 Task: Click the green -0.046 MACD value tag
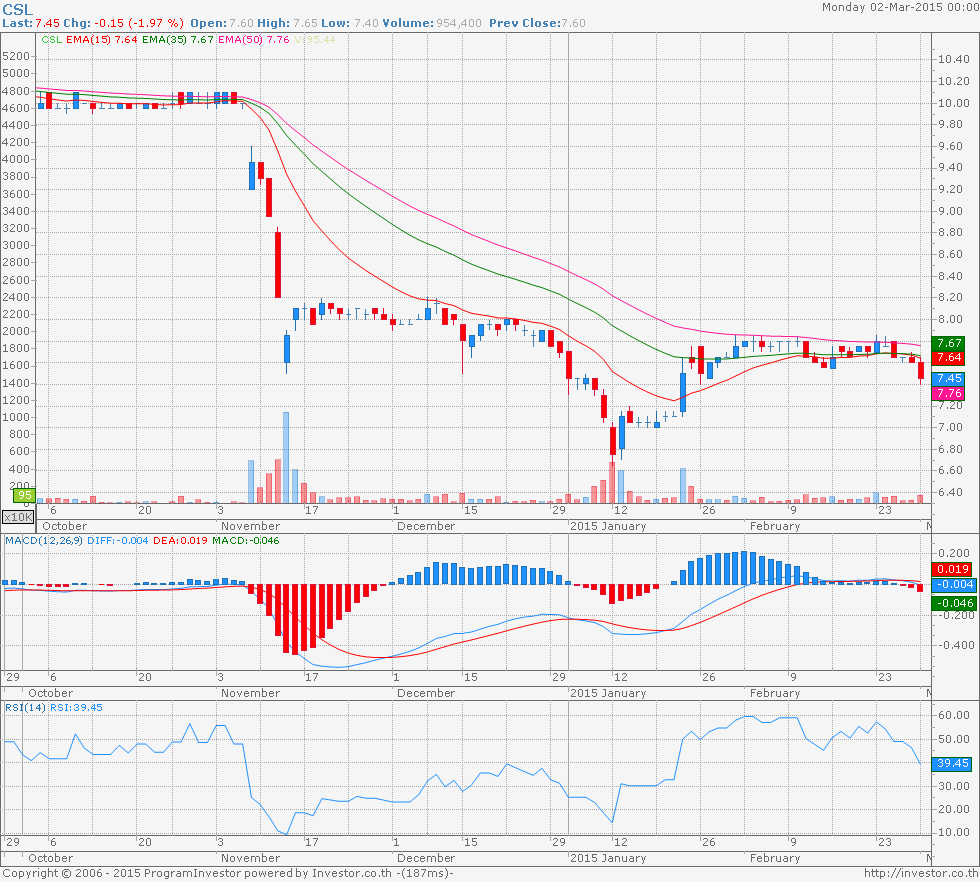point(952,603)
